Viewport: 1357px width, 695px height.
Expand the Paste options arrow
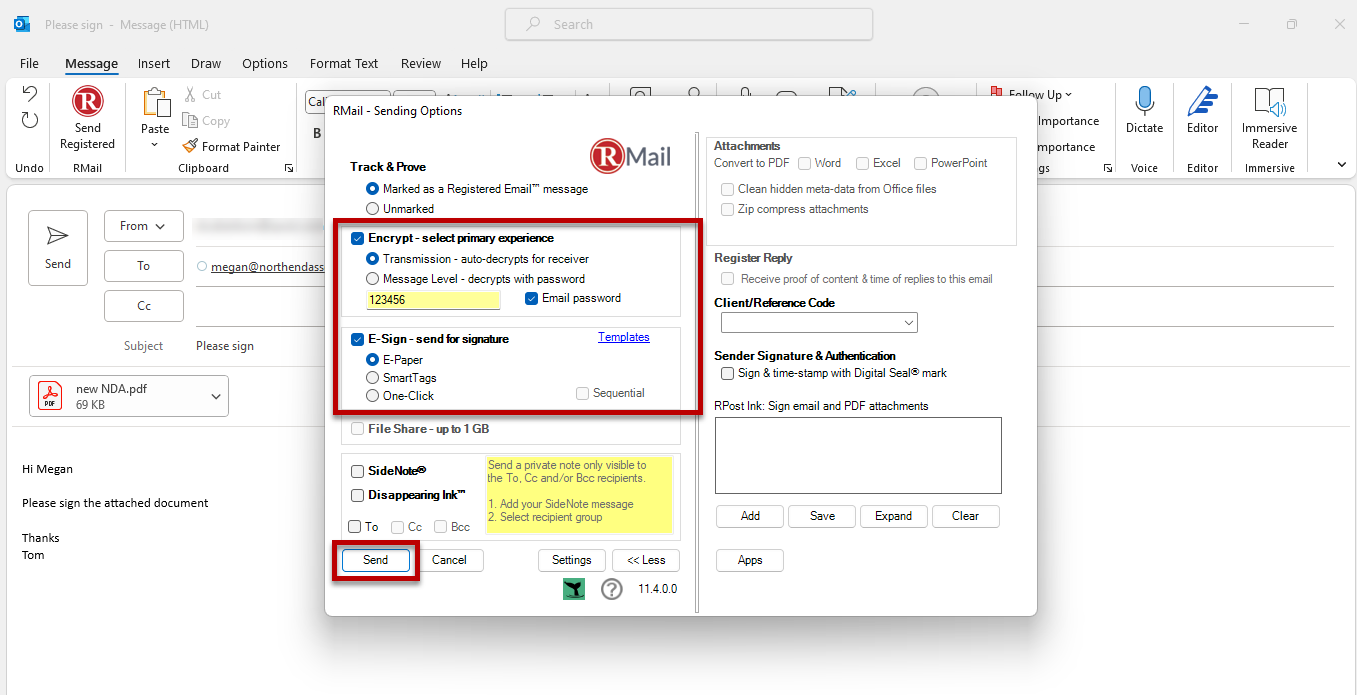click(x=155, y=144)
